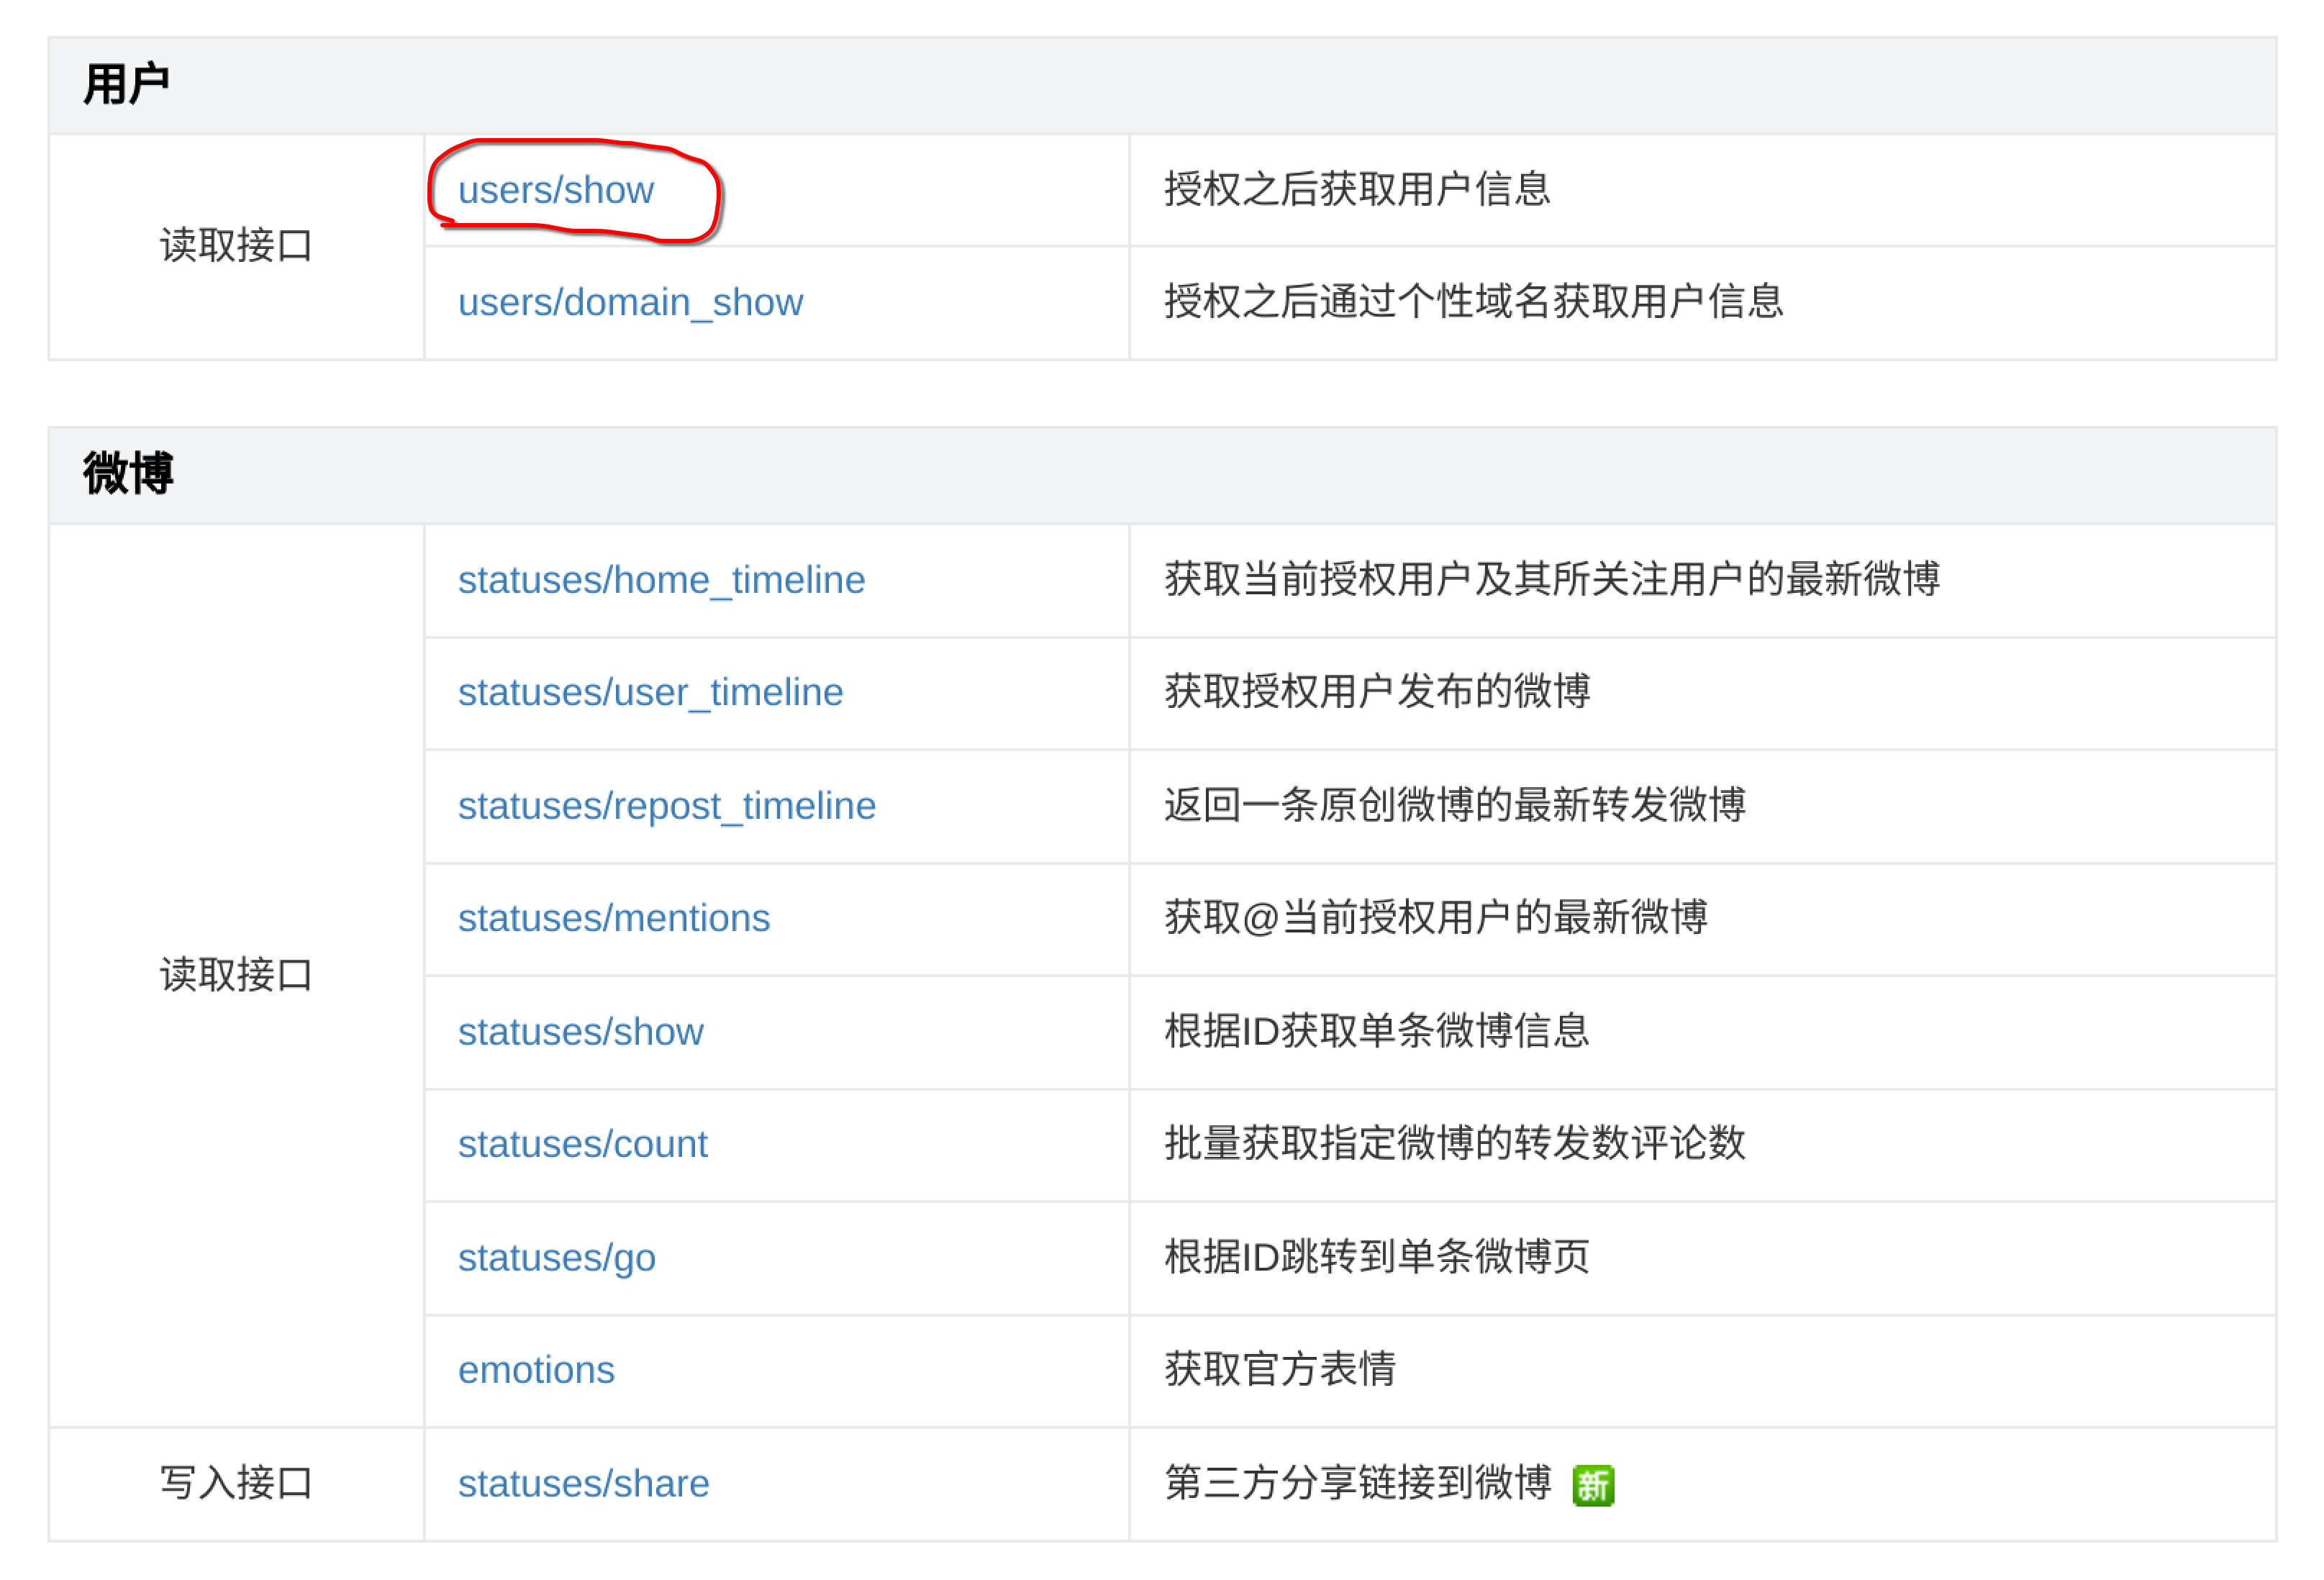2324x1580 pixels.
Task: Click the 写入接口 row label
Action: click(236, 1483)
